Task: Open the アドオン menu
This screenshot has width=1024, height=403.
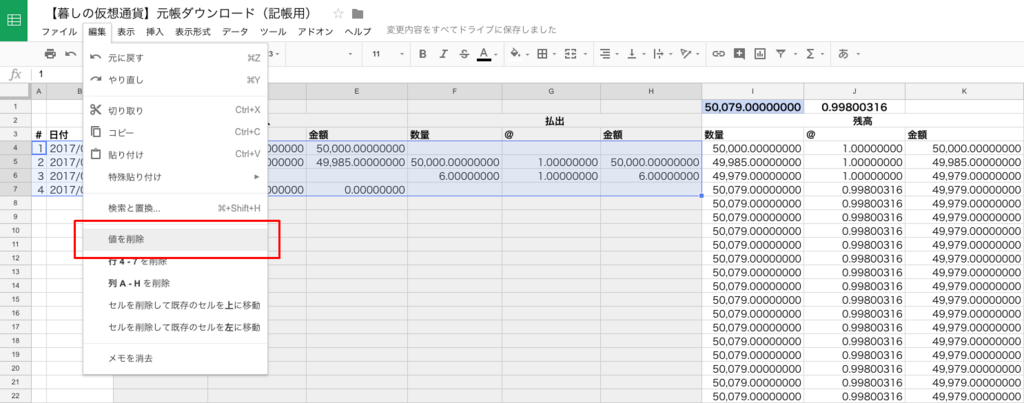Action: pyautogui.click(x=315, y=31)
